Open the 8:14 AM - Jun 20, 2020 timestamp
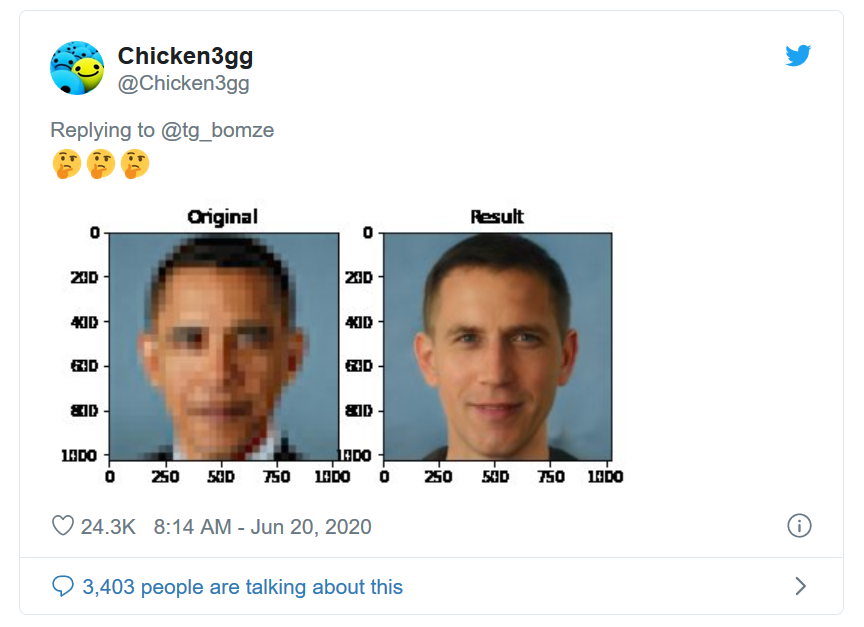This screenshot has width=864, height=627. pos(262,526)
